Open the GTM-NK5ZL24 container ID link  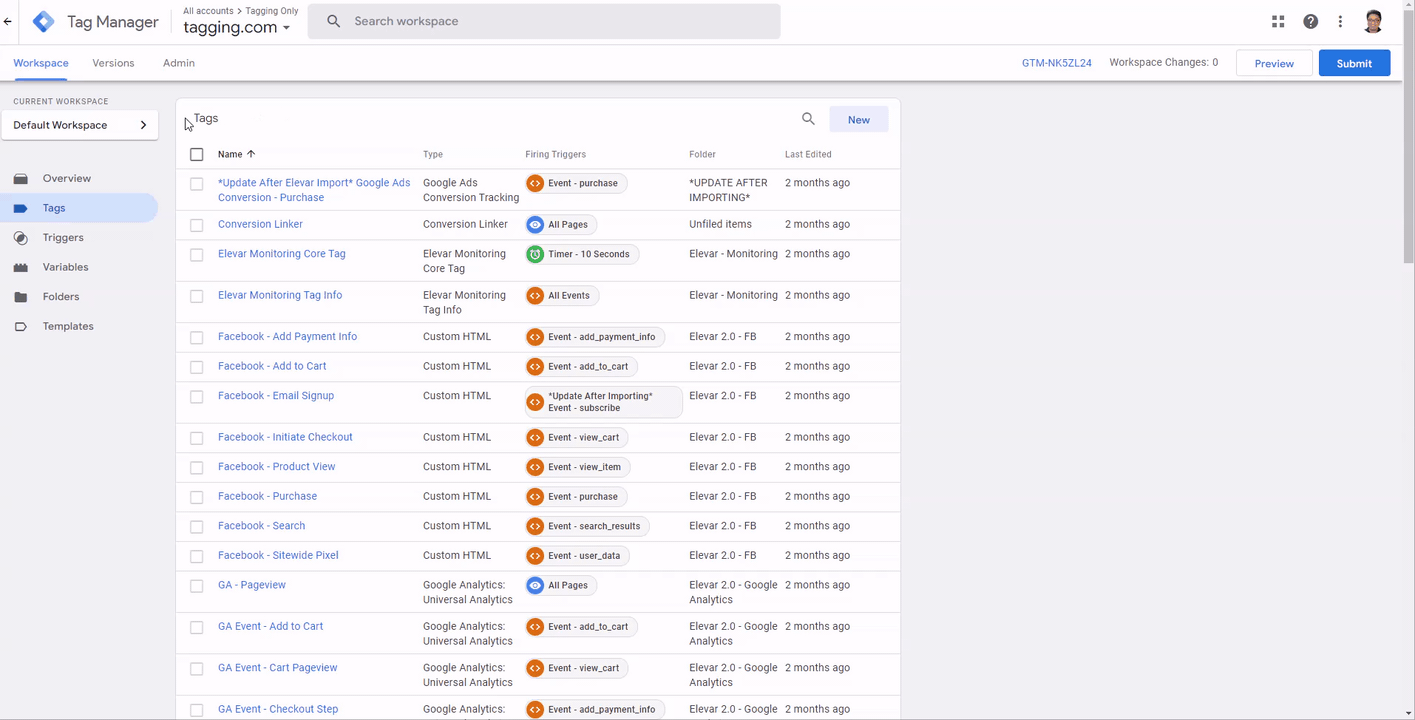(1056, 63)
